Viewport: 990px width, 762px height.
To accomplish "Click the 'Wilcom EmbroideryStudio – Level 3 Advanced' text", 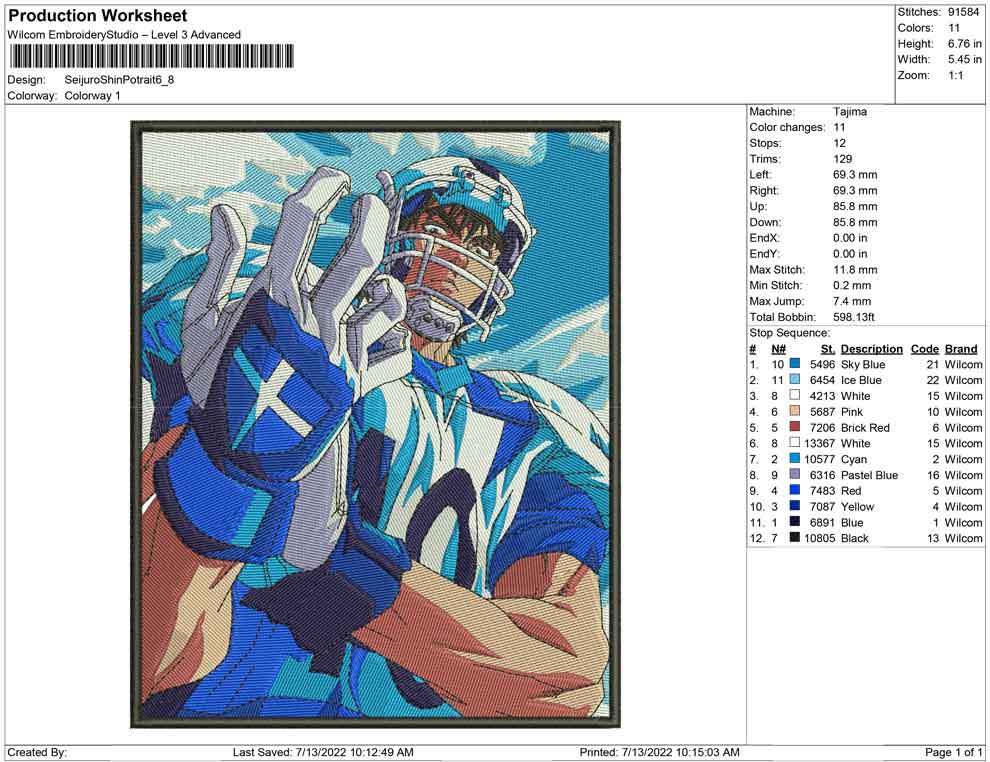I will pos(124,35).
